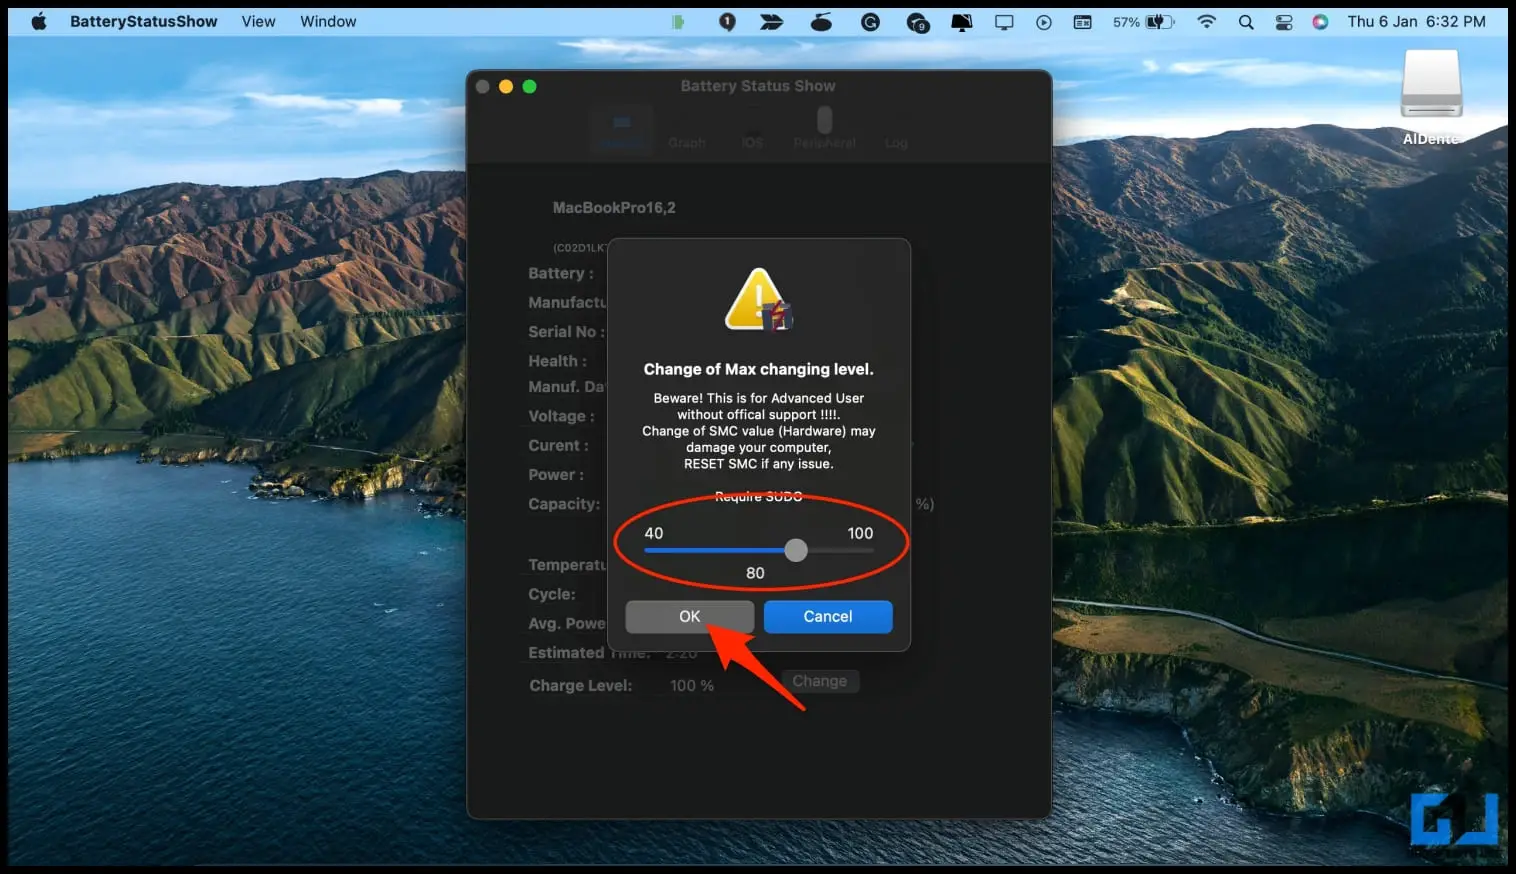Screen dimensions: 1516x874
Task: Minimize the Battery Status Show window
Action: click(506, 87)
